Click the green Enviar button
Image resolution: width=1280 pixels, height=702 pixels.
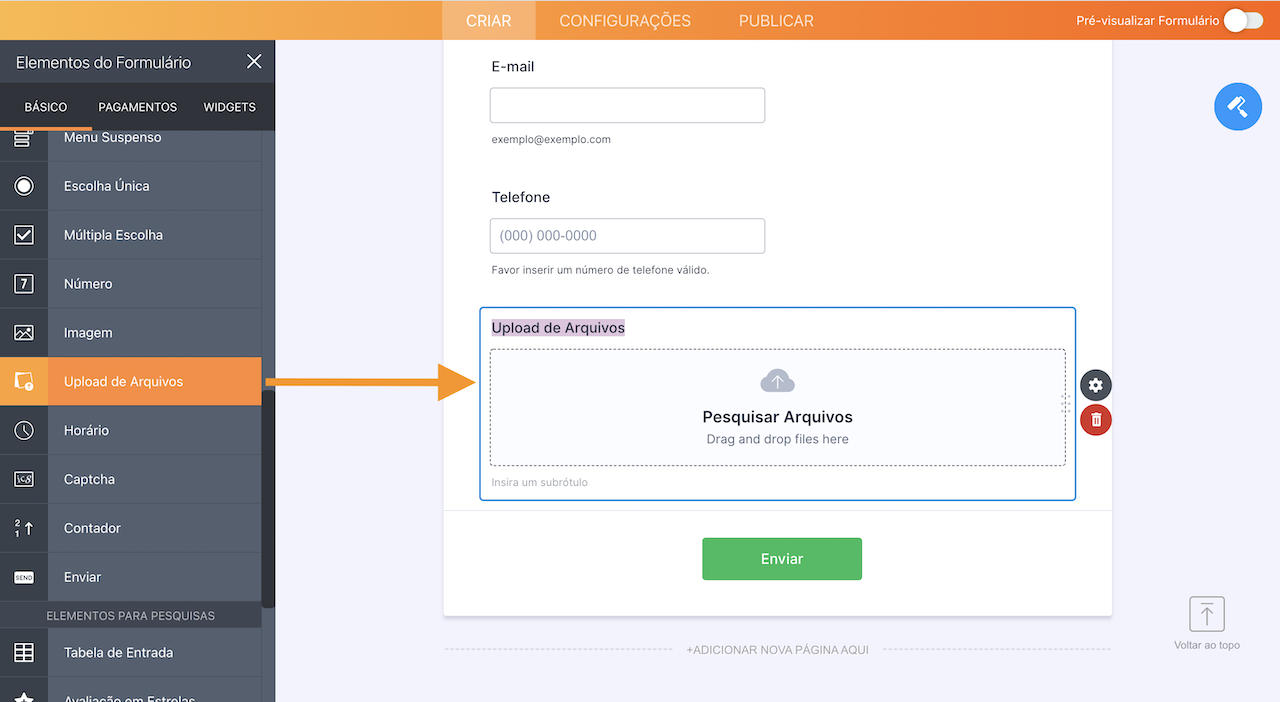(x=782, y=559)
